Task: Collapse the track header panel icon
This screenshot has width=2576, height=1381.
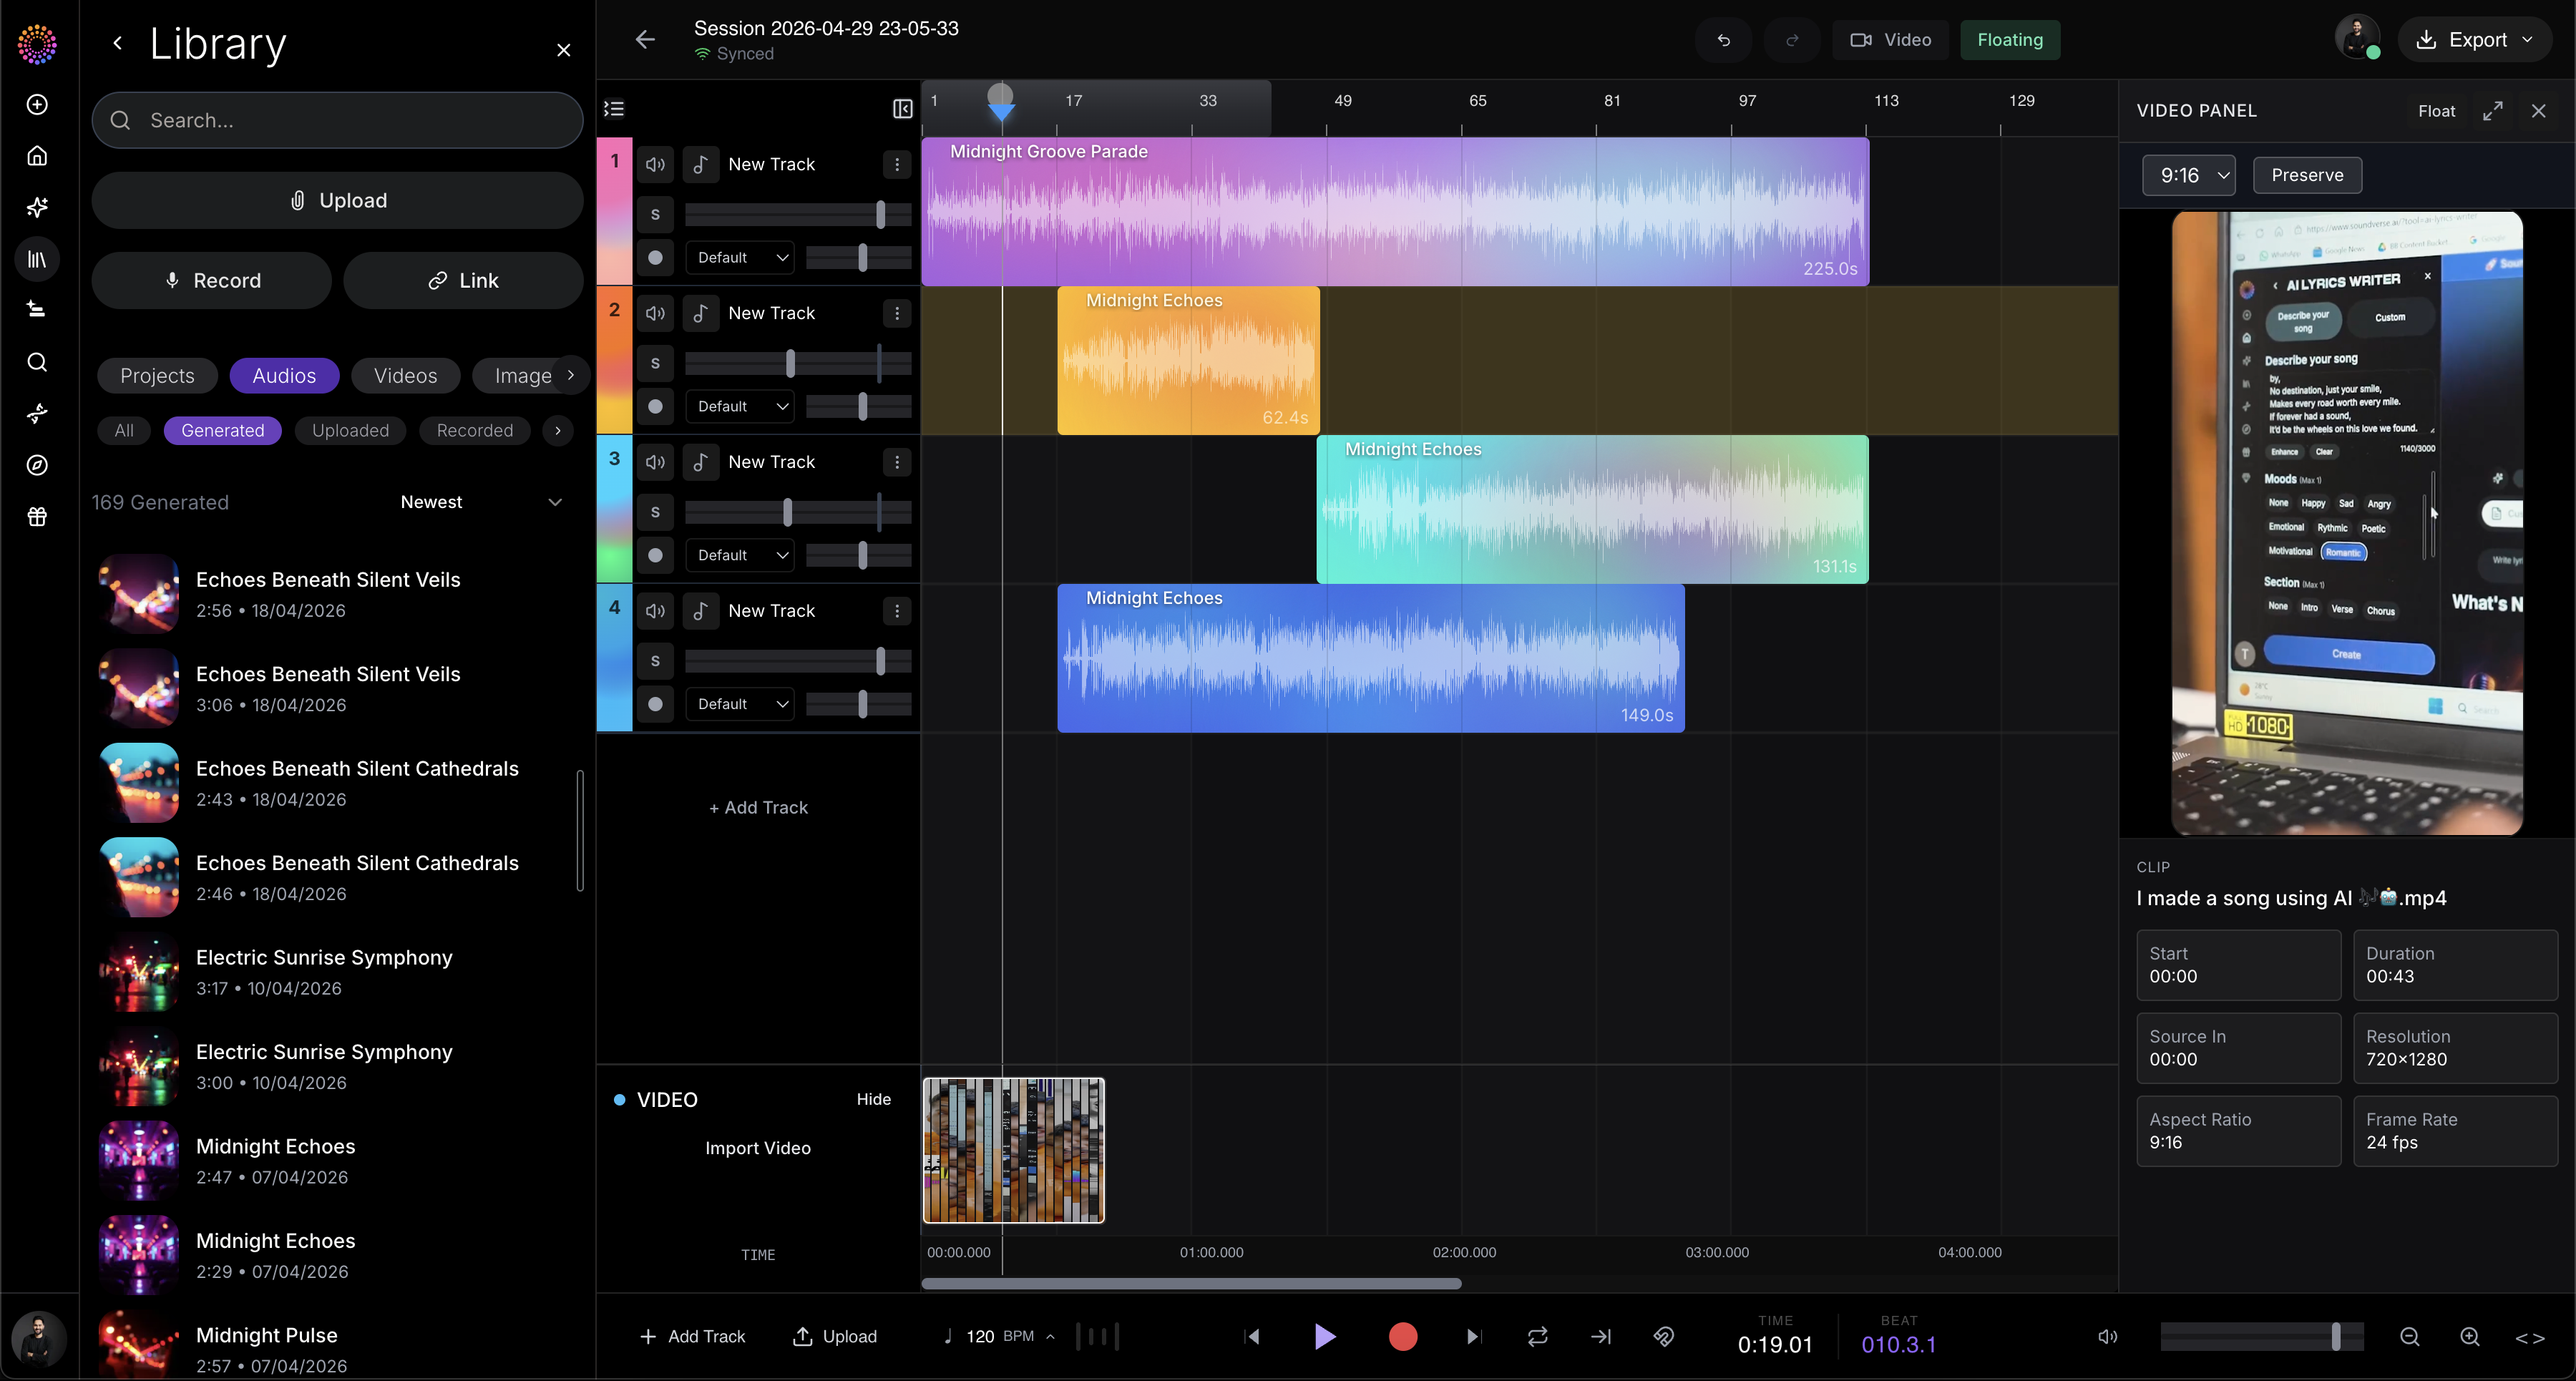Action: click(x=902, y=109)
